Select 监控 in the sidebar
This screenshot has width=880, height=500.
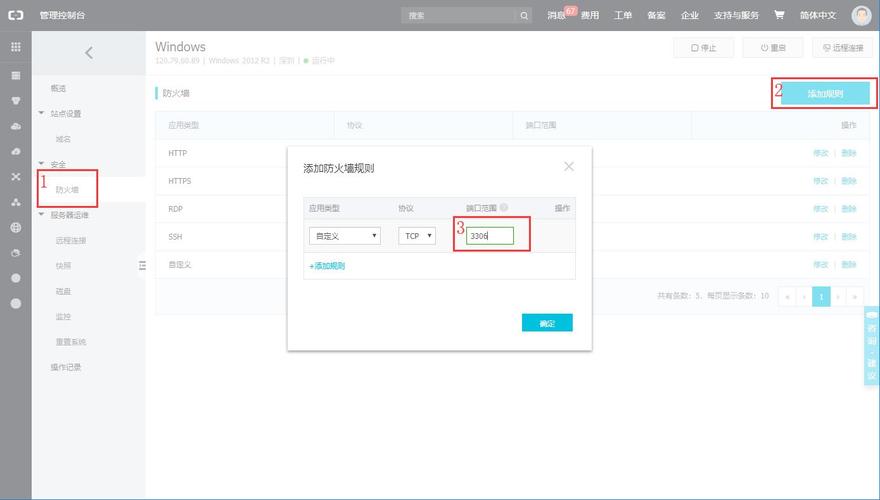point(63,316)
